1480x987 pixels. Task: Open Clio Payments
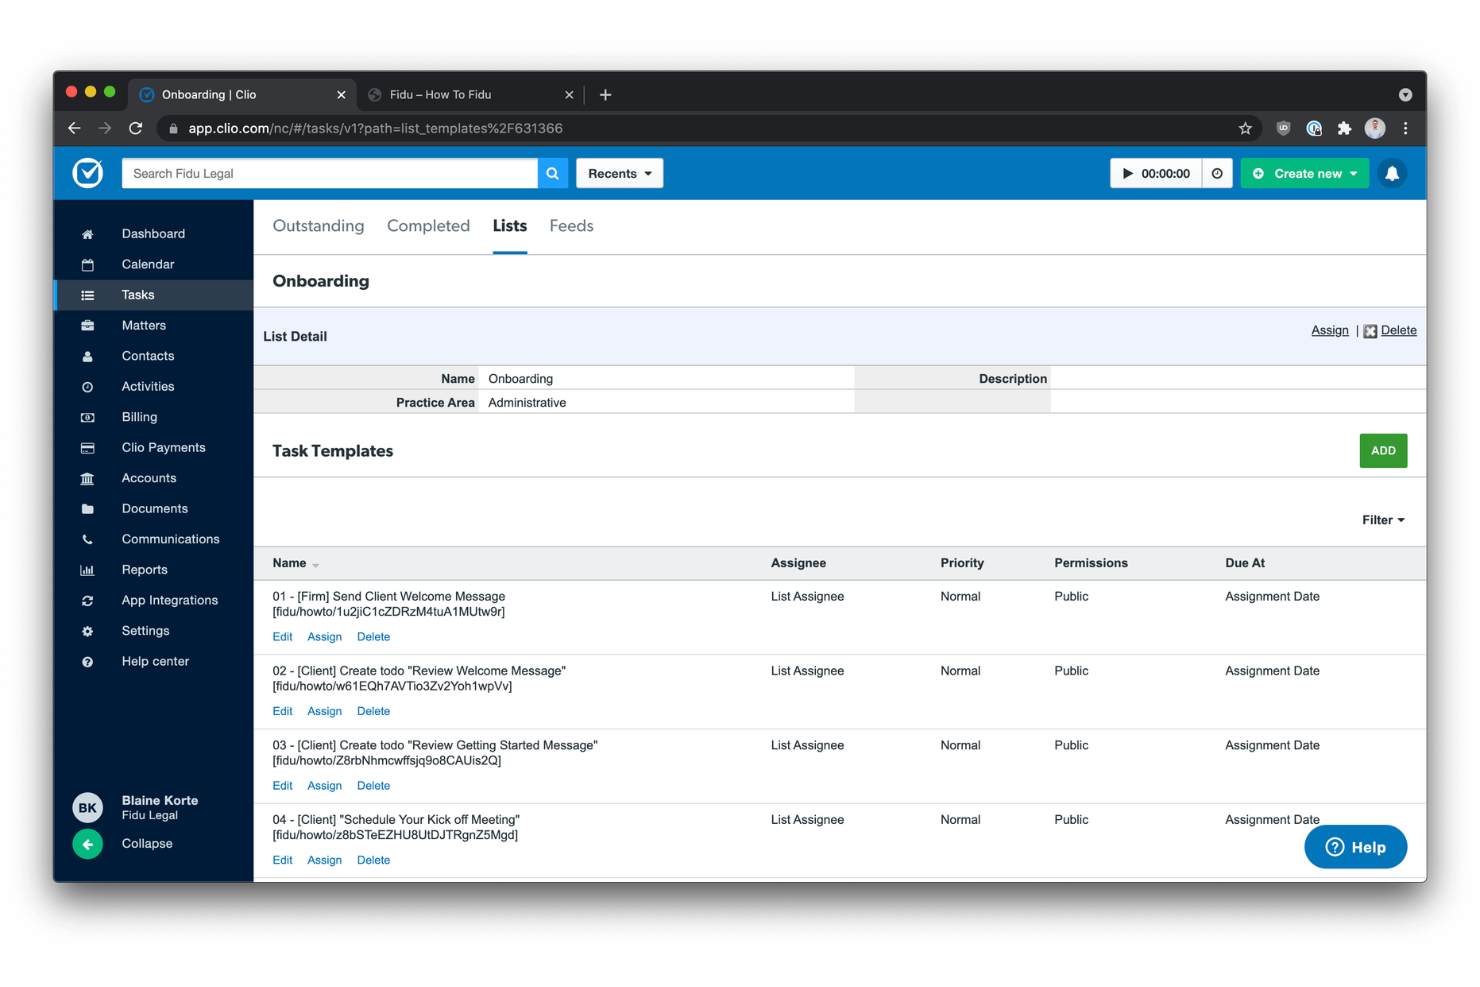pyautogui.click(x=163, y=447)
